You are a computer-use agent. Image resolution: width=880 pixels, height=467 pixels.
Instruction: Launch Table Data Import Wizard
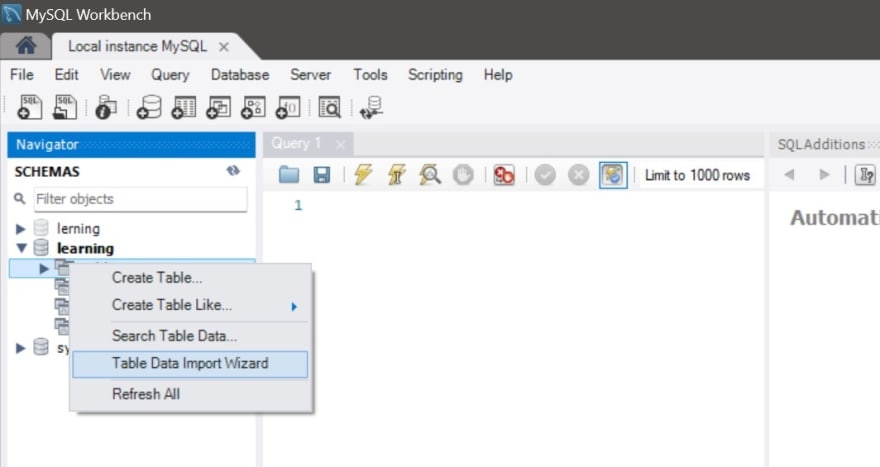pos(190,364)
